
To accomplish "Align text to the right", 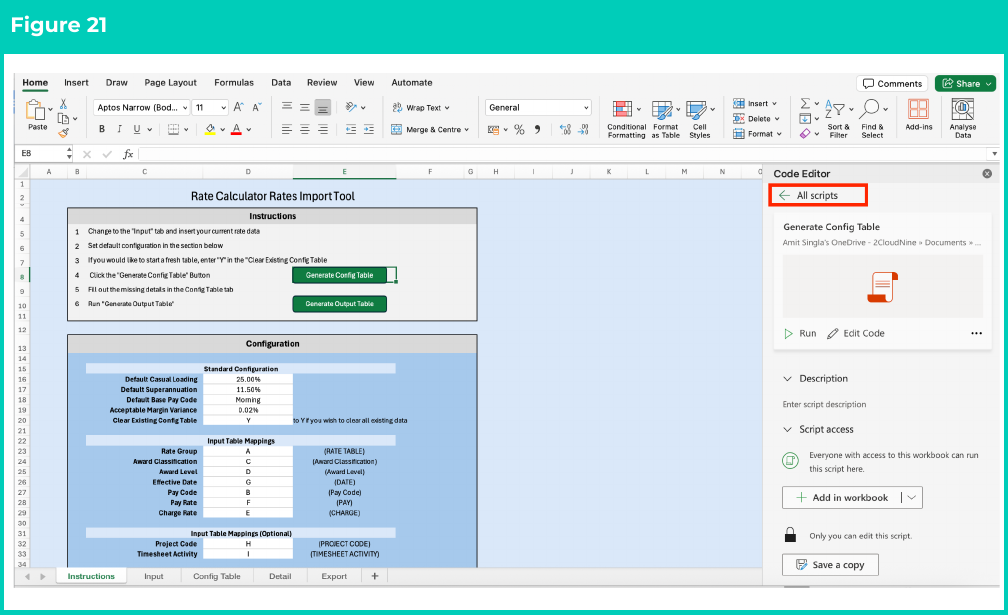I will (323, 129).
